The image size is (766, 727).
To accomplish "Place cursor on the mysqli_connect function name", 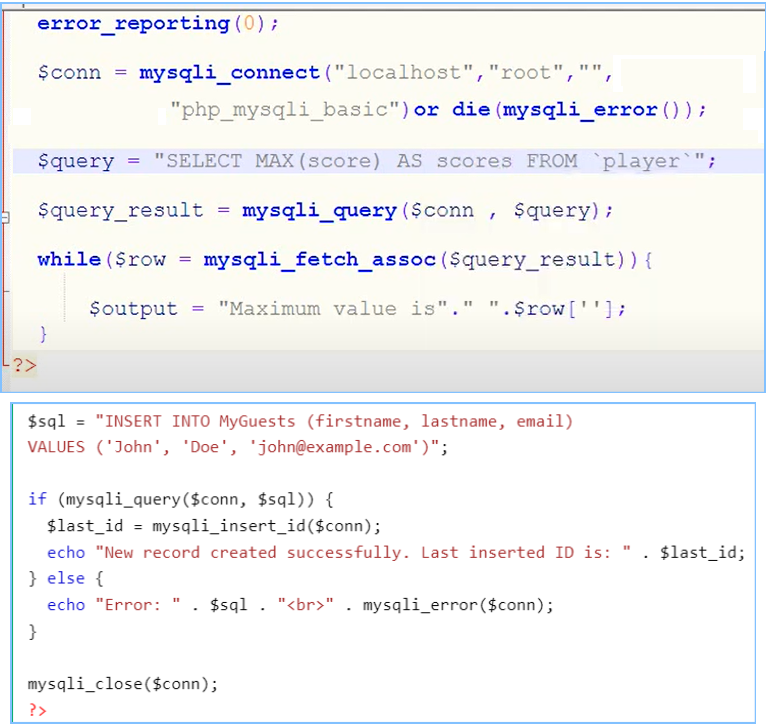I will (230, 73).
